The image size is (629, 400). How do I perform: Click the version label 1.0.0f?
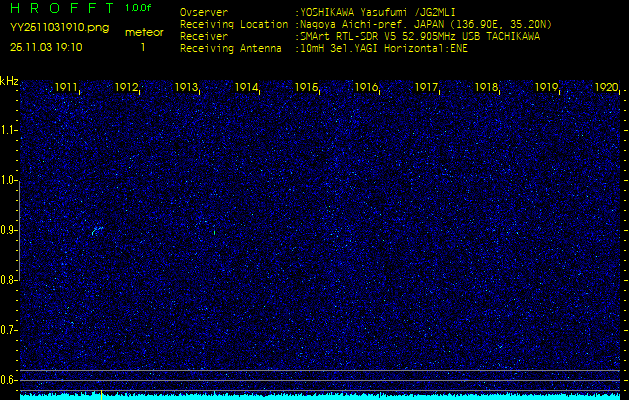pos(138,8)
